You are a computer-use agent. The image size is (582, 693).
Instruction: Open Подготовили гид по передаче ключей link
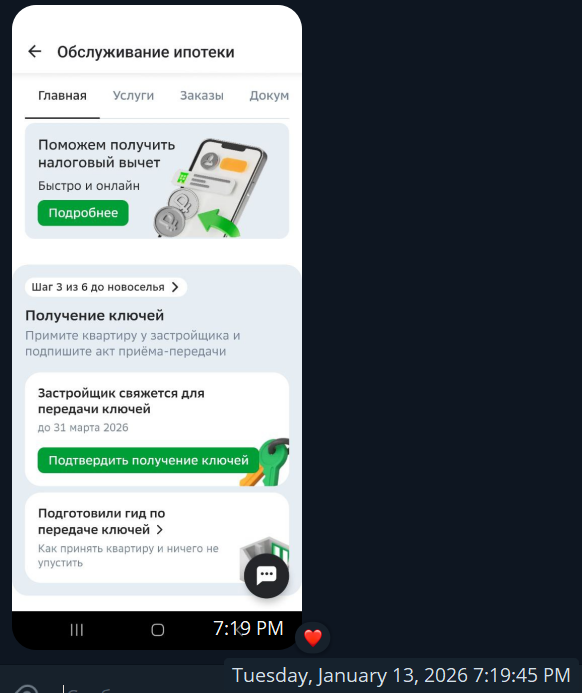point(102,522)
